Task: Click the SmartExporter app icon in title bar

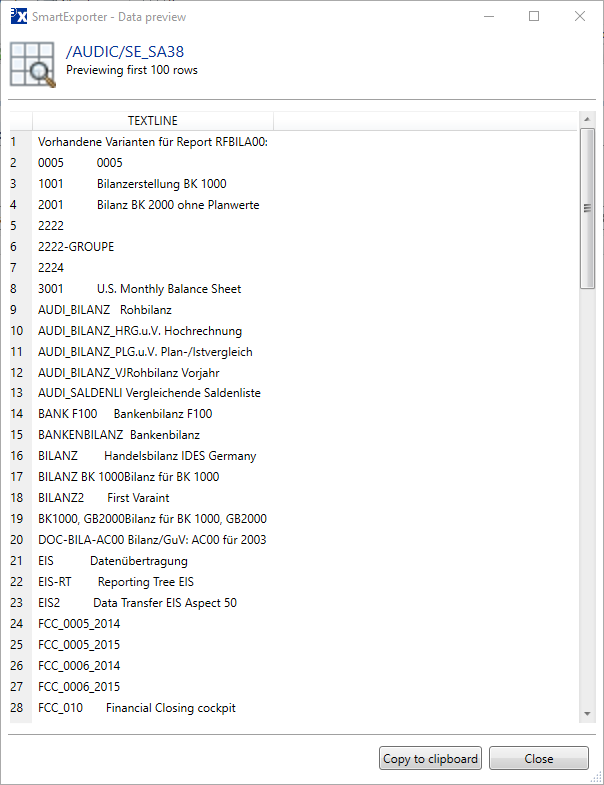Action: point(19,16)
